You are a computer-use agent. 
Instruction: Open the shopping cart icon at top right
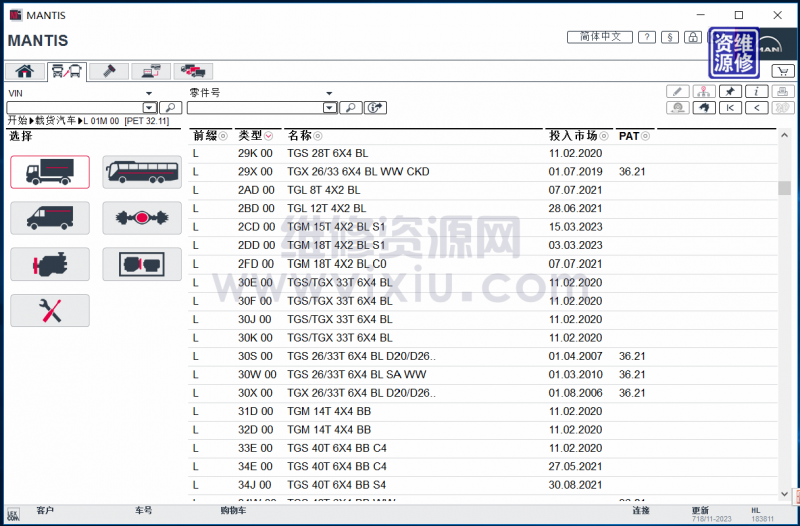coord(783,71)
